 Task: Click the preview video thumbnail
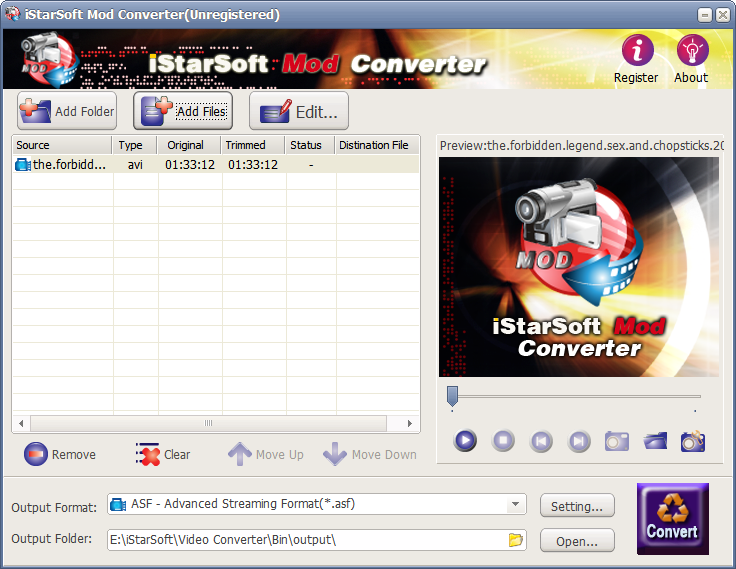click(x=579, y=267)
